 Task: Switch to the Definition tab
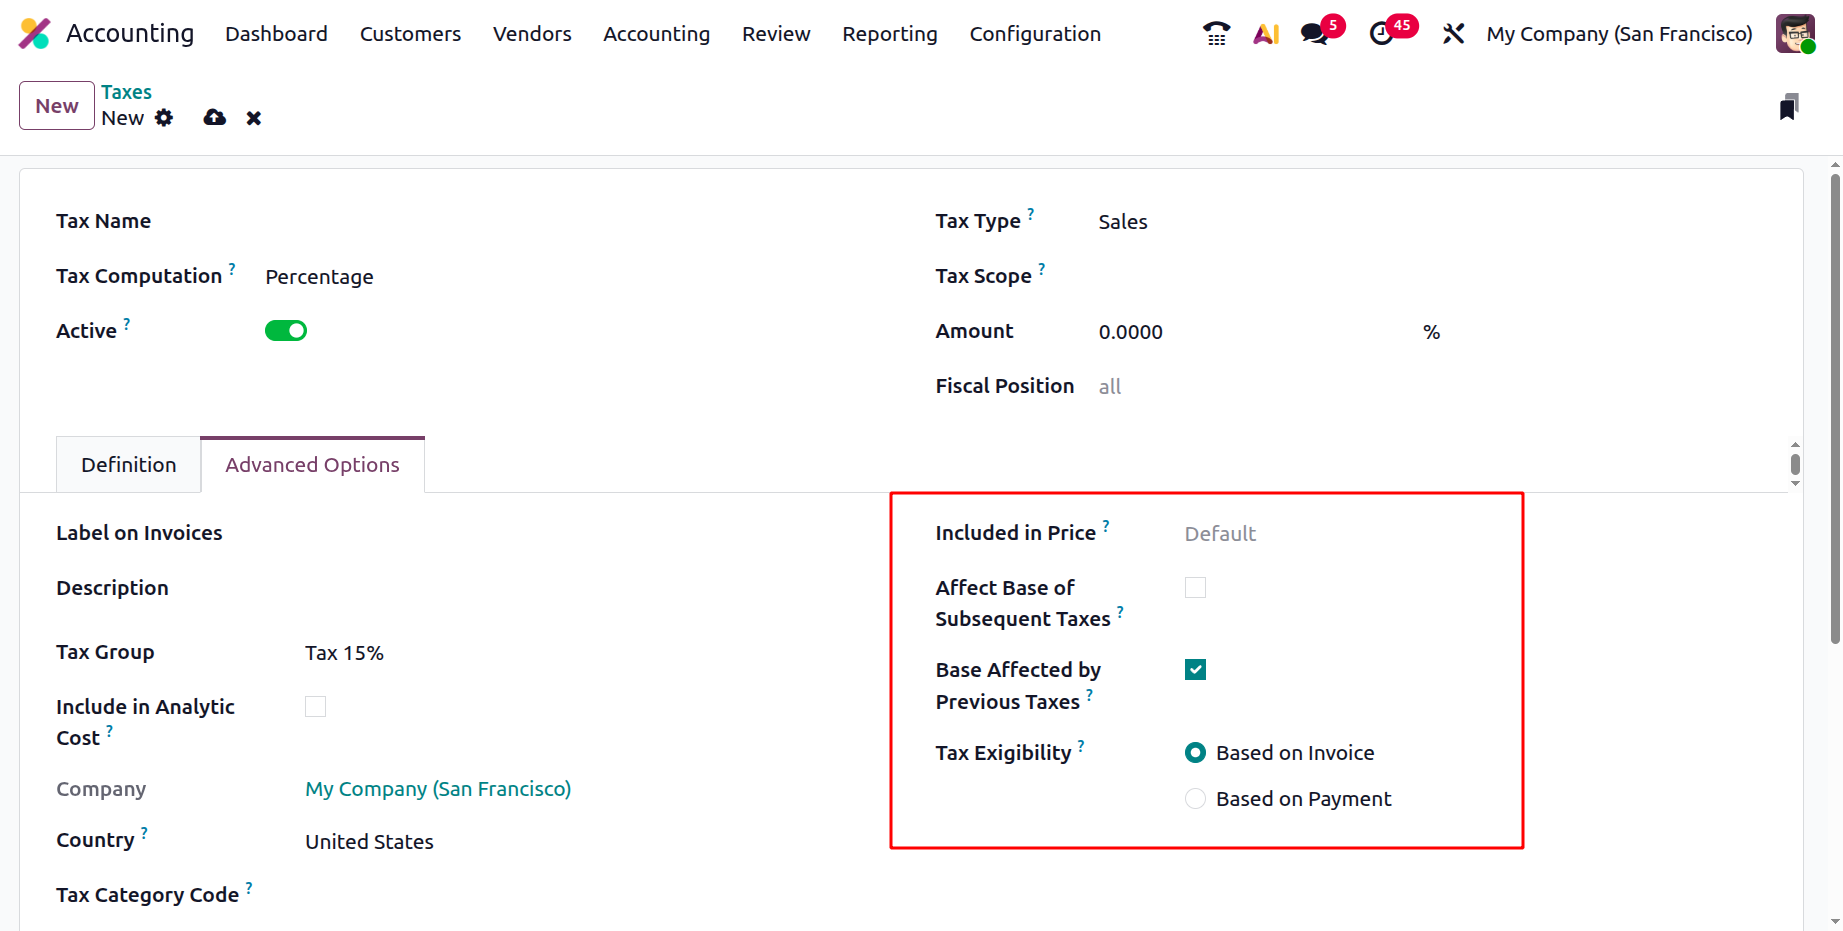tap(129, 465)
